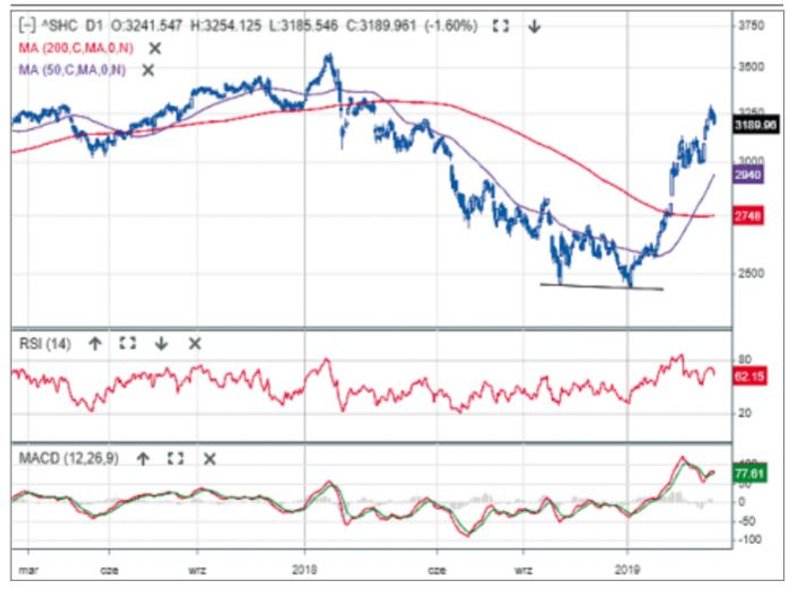The width and height of the screenshot is (793, 593).
Task: Move the RSI pane down
Action: (x=160, y=343)
